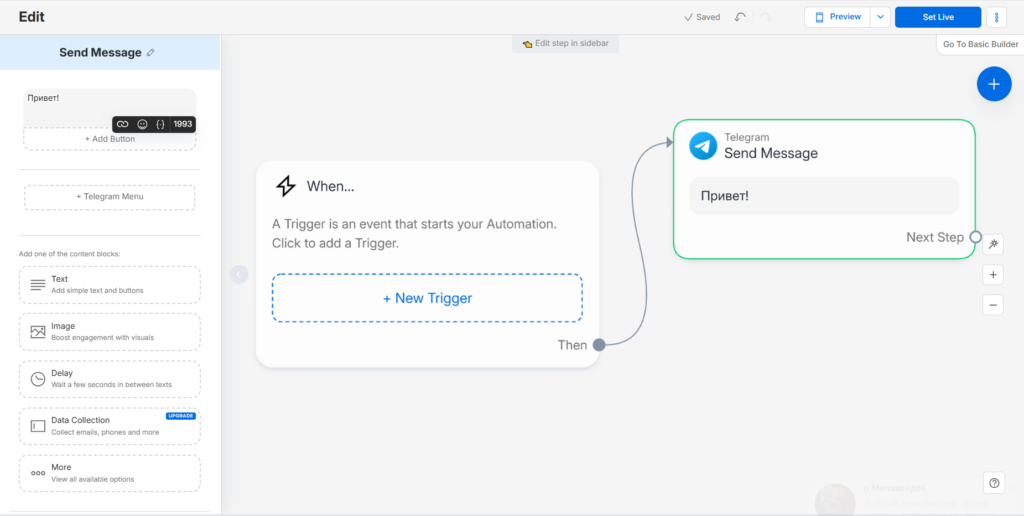Click the Delay content block clock icon
This screenshot has height=516, width=1024.
pyautogui.click(x=38, y=379)
